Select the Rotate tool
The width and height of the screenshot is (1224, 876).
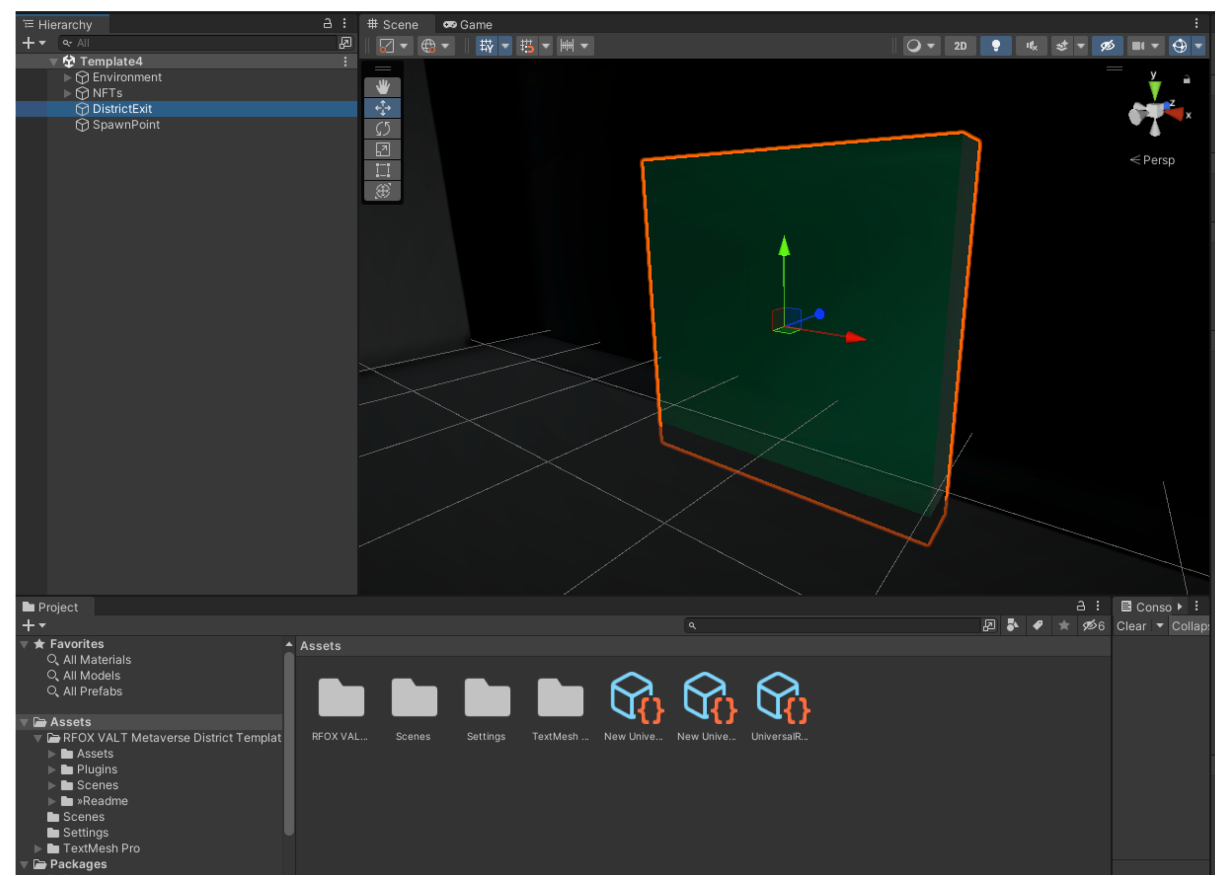pos(382,129)
